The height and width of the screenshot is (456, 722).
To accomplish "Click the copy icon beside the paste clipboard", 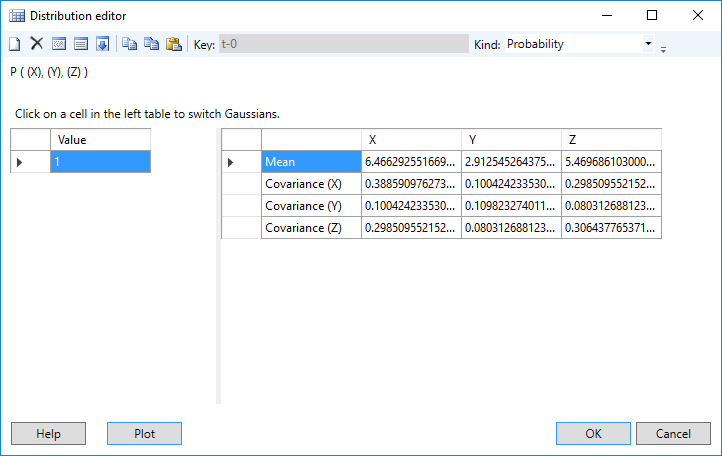I will tap(151, 44).
